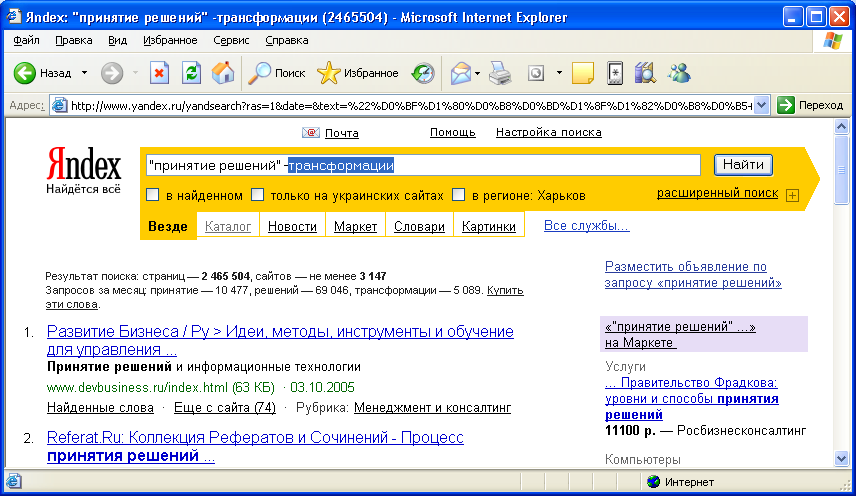The height and width of the screenshot is (496, 856).
Task: Click the yellow note toolbar icon
Action: [583, 73]
